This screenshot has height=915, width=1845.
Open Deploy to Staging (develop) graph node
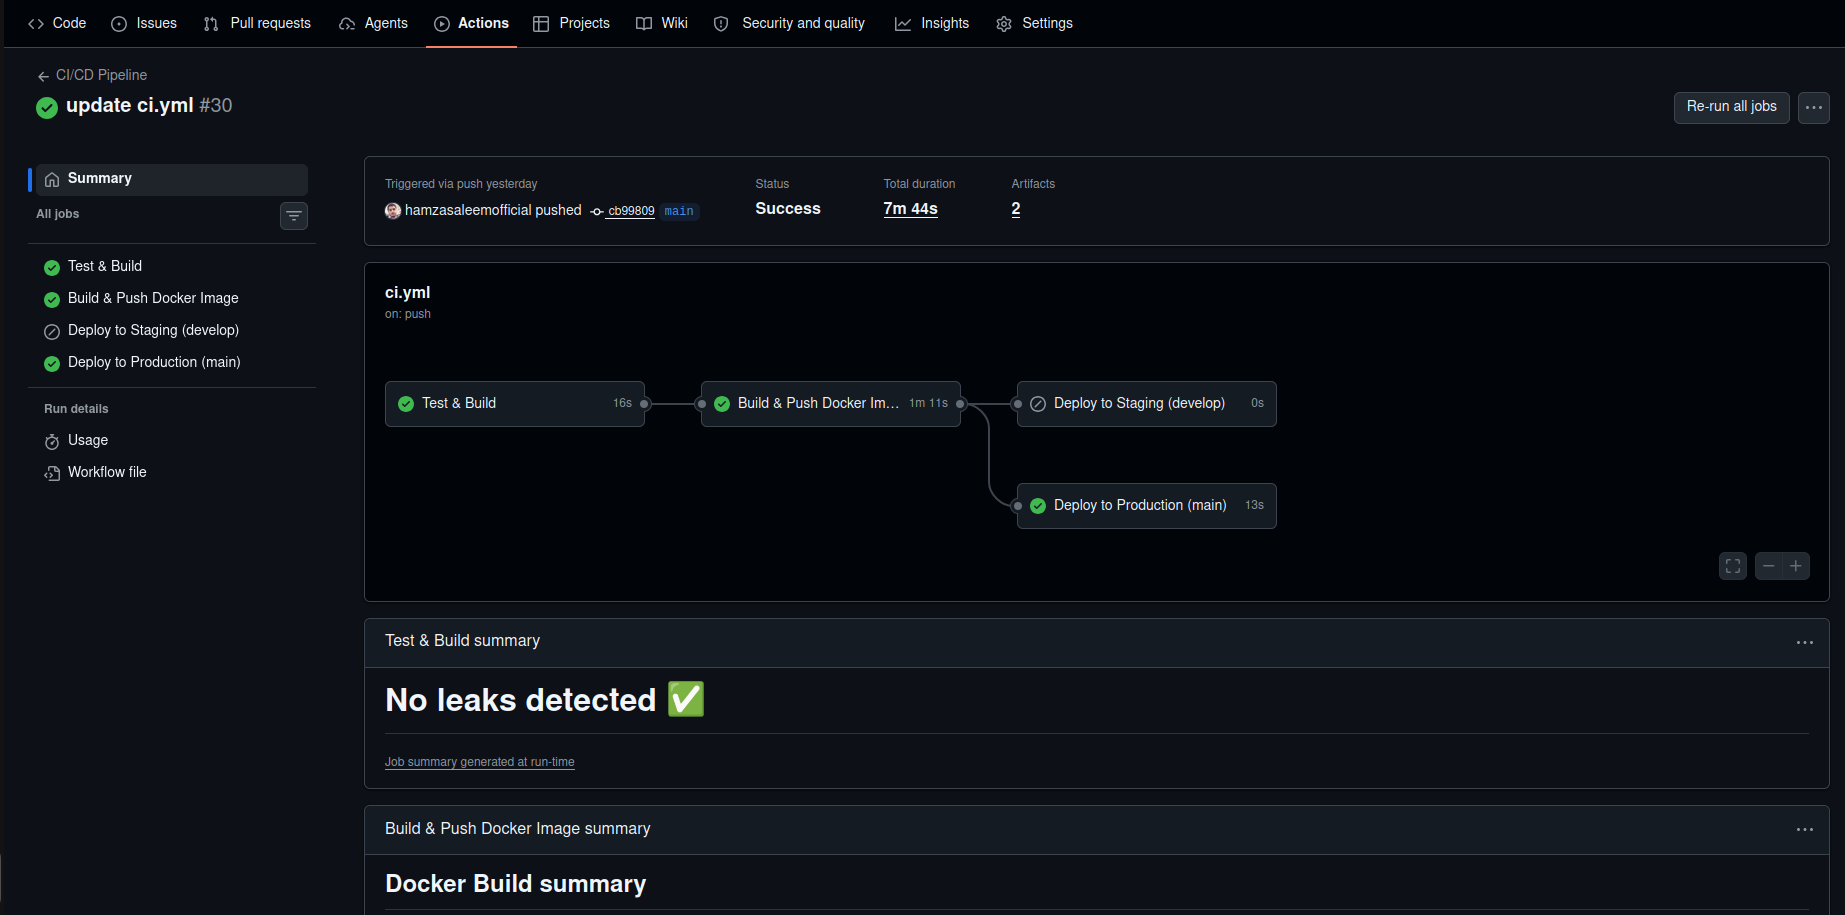pyautogui.click(x=1147, y=404)
